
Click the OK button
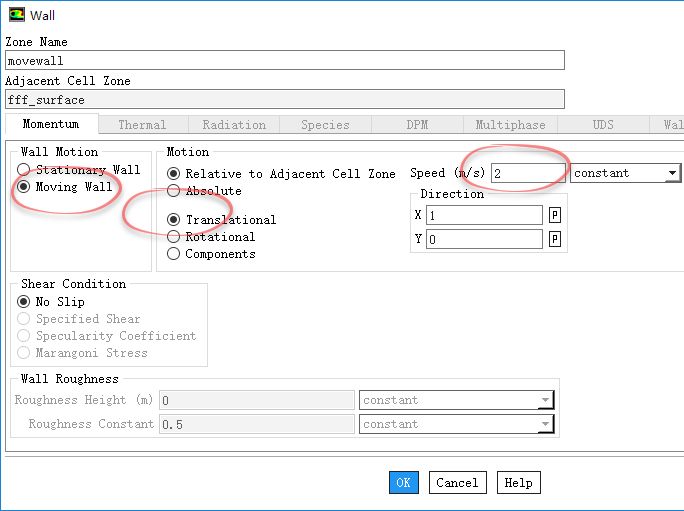pyautogui.click(x=404, y=483)
